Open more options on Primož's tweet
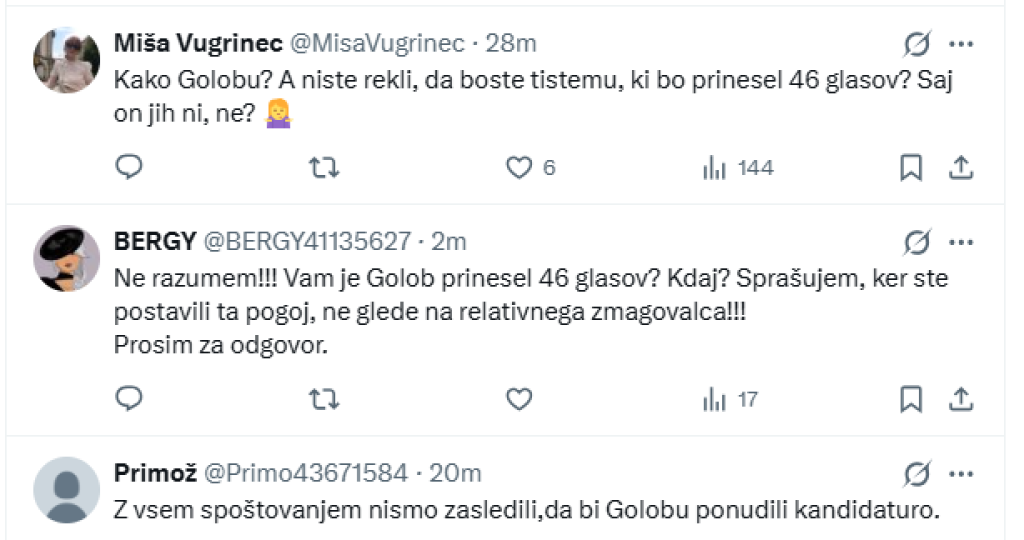Image resolution: width=1024 pixels, height=540 pixels. click(960, 473)
